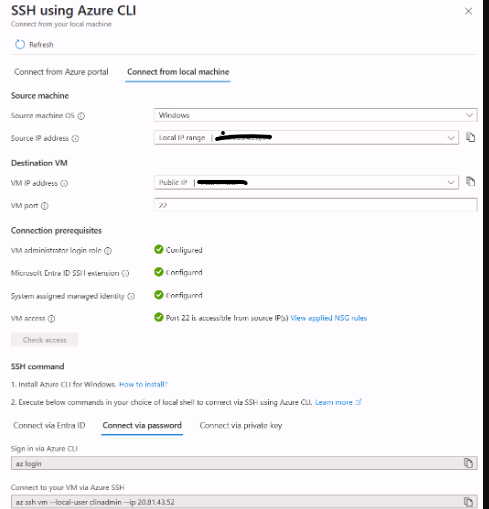This screenshot has width=489, height=509.
Task: Expand the VM IP address dropdown
Action: click(306, 182)
